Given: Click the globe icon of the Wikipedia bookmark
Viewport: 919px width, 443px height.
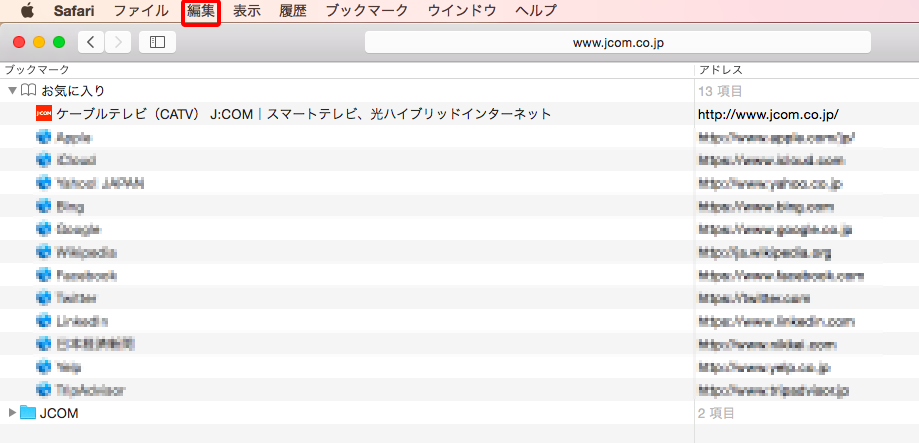Looking at the screenshot, I should (44, 252).
